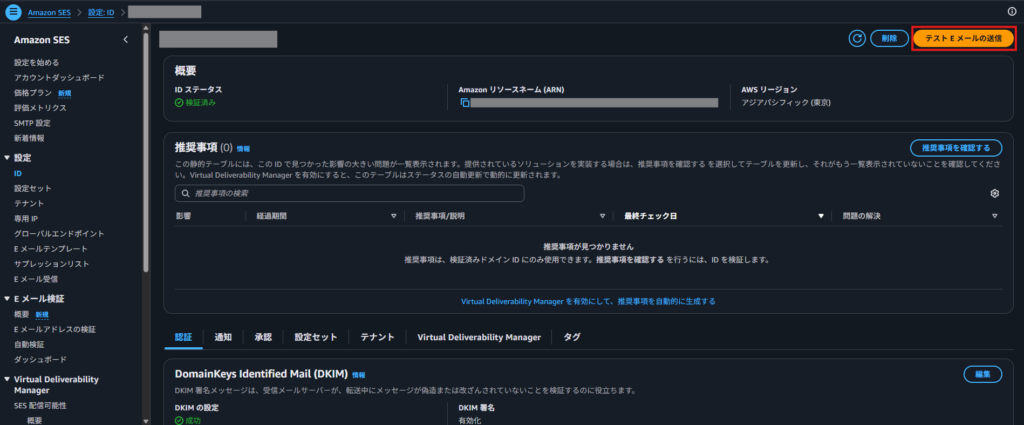Open 評価メトリクス in sidebar
The image size is (1024, 425).
tap(40, 108)
